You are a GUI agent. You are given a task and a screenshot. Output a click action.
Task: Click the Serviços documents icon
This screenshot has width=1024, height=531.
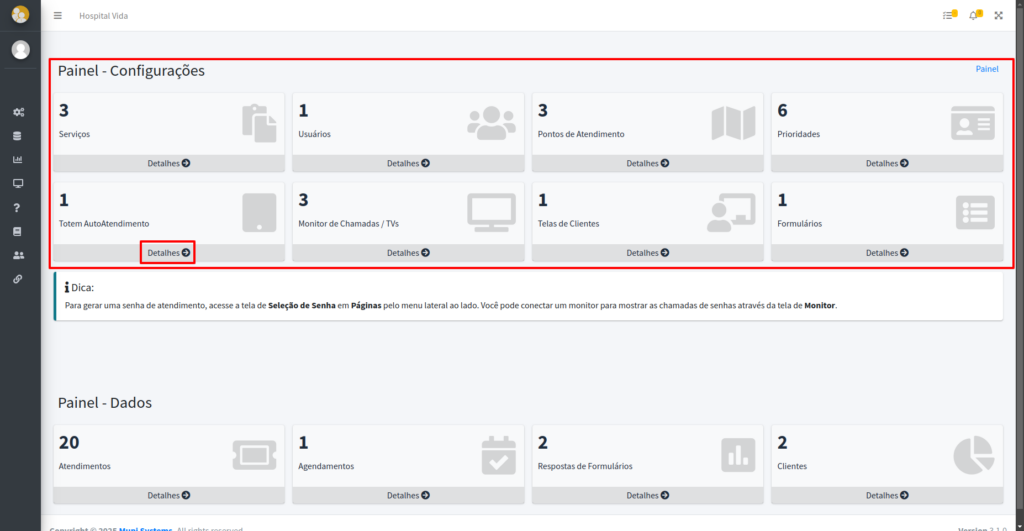point(259,123)
